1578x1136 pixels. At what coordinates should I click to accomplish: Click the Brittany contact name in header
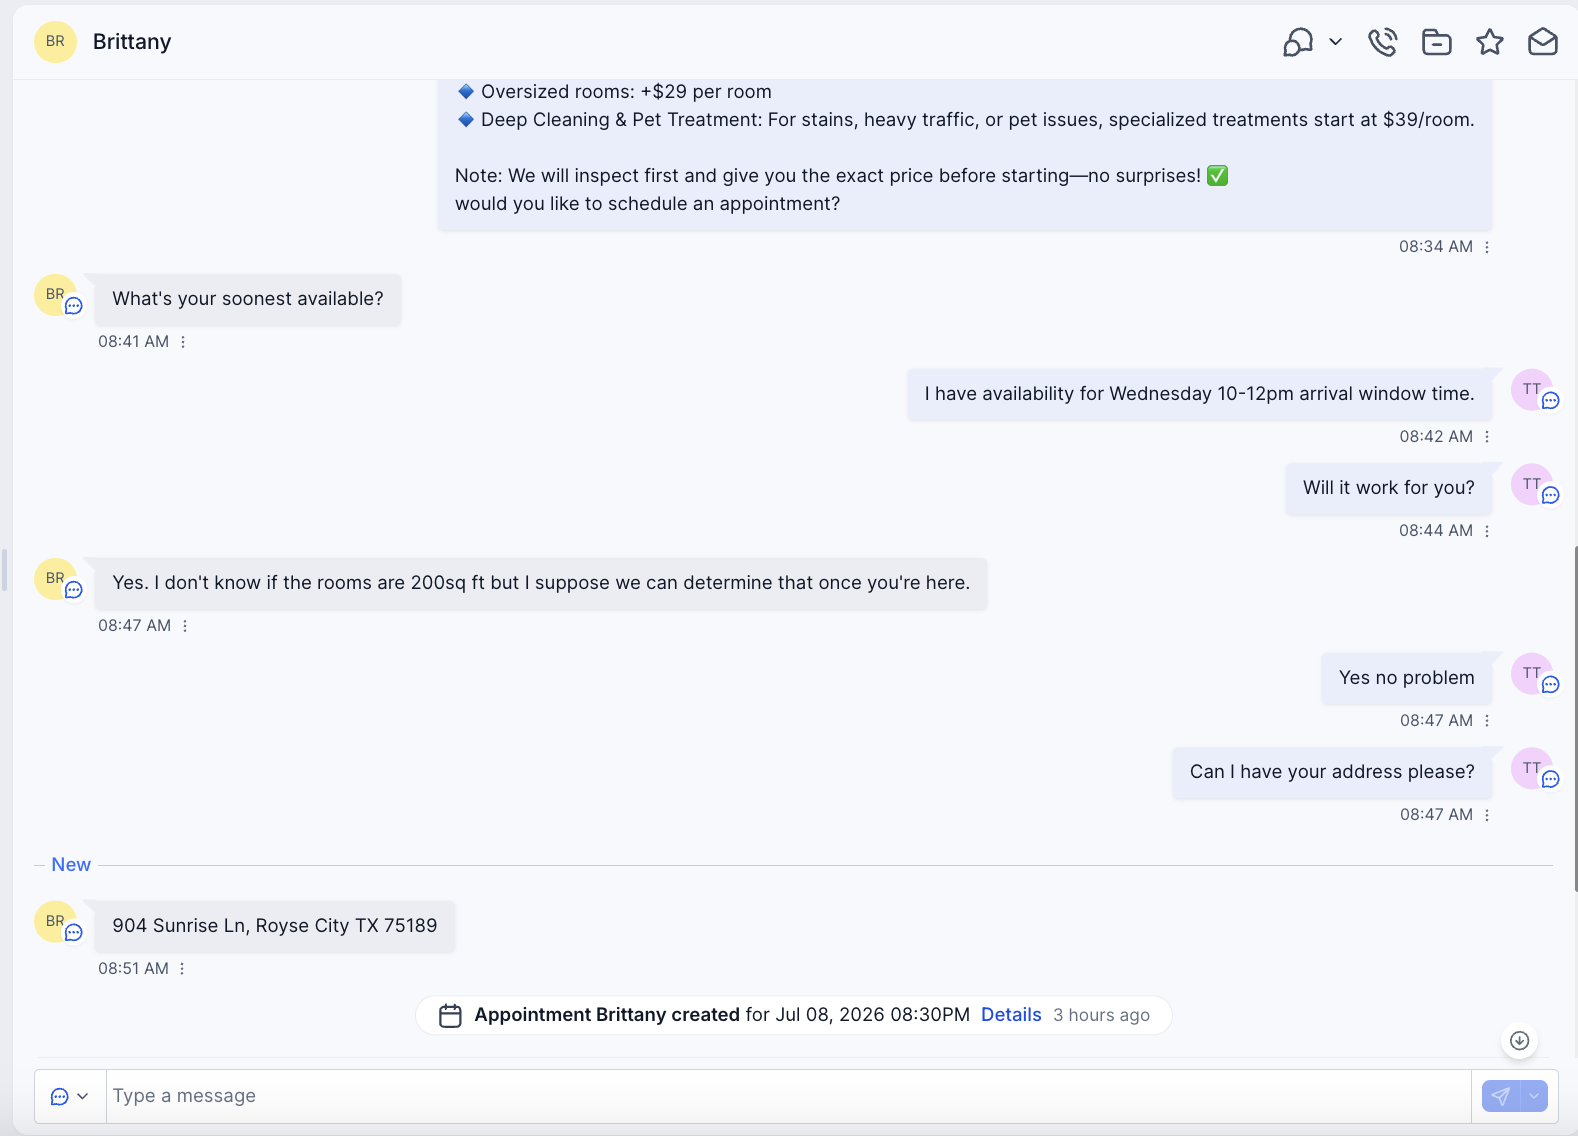pos(132,42)
